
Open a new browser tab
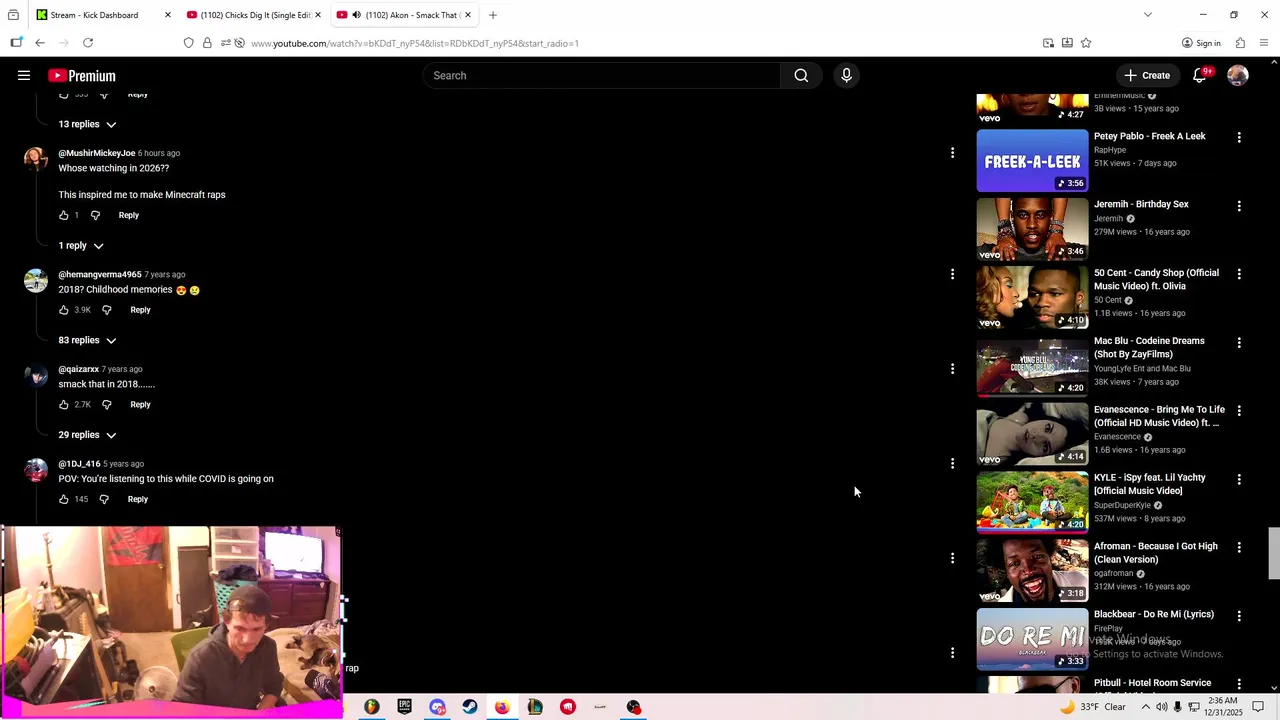(x=493, y=15)
